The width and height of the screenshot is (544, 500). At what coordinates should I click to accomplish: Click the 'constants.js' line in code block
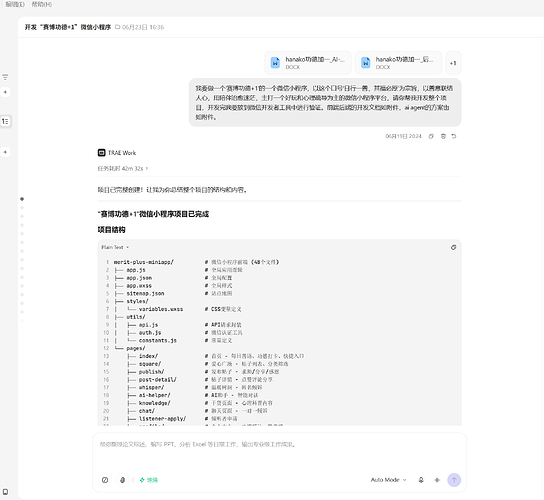(158, 340)
